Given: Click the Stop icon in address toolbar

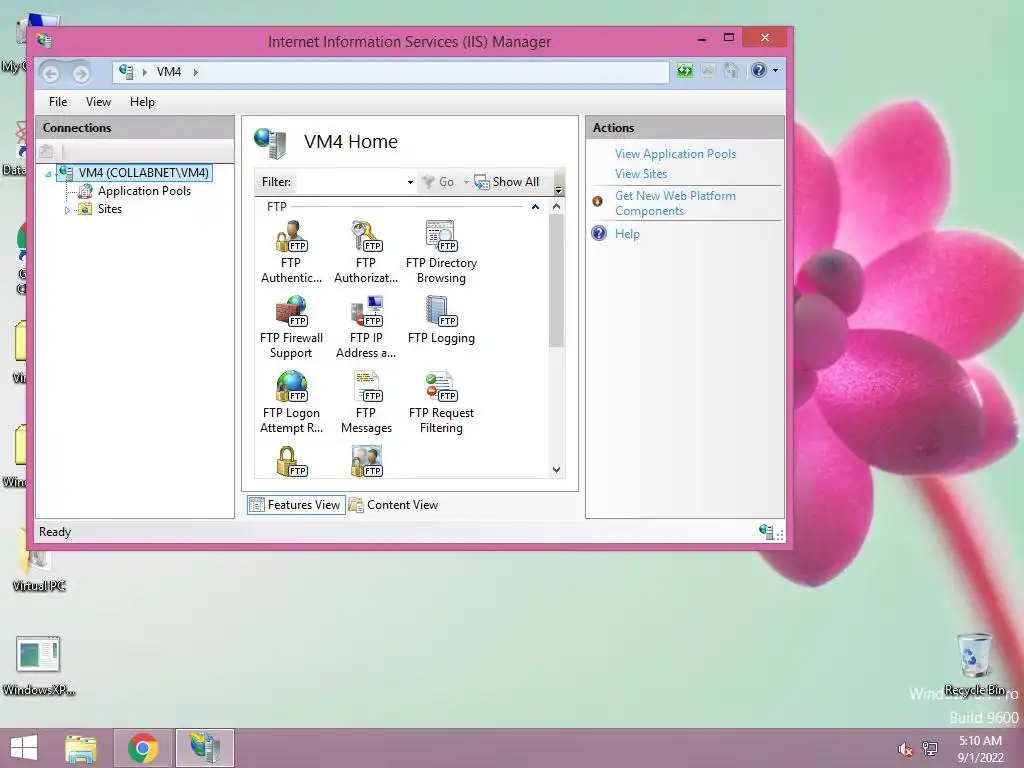Looking at the screenshot, I should coord(708,71).
